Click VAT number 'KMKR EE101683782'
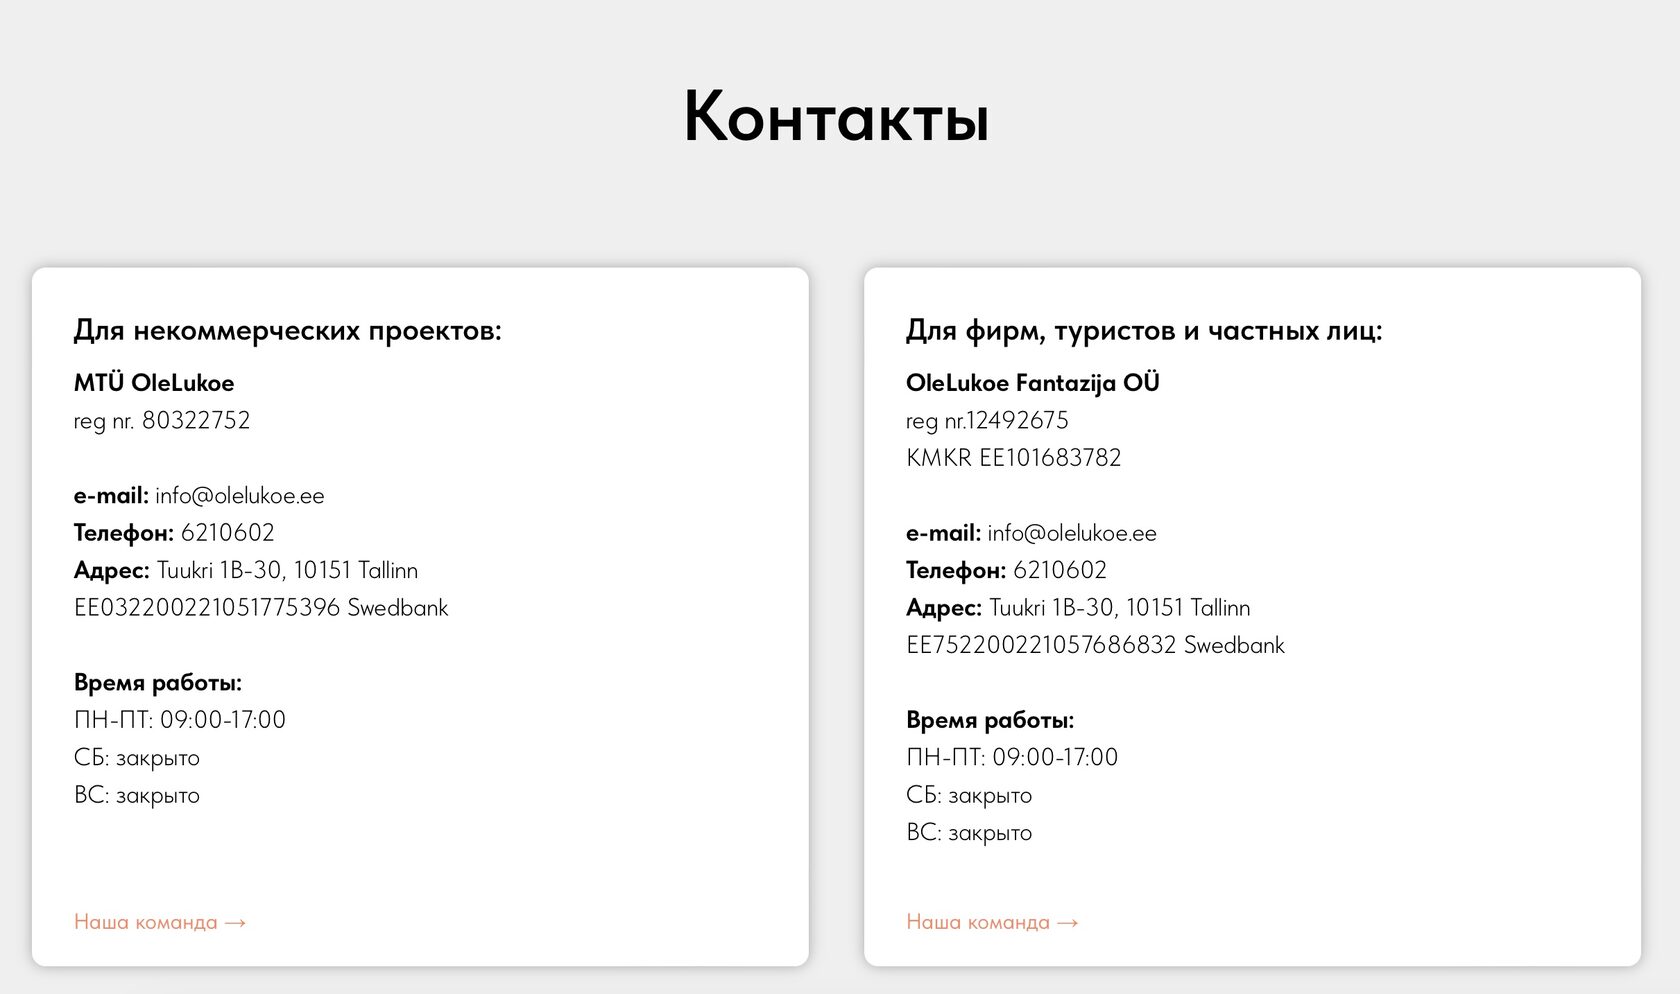Screen dimensions: 1680x994 1014,458
